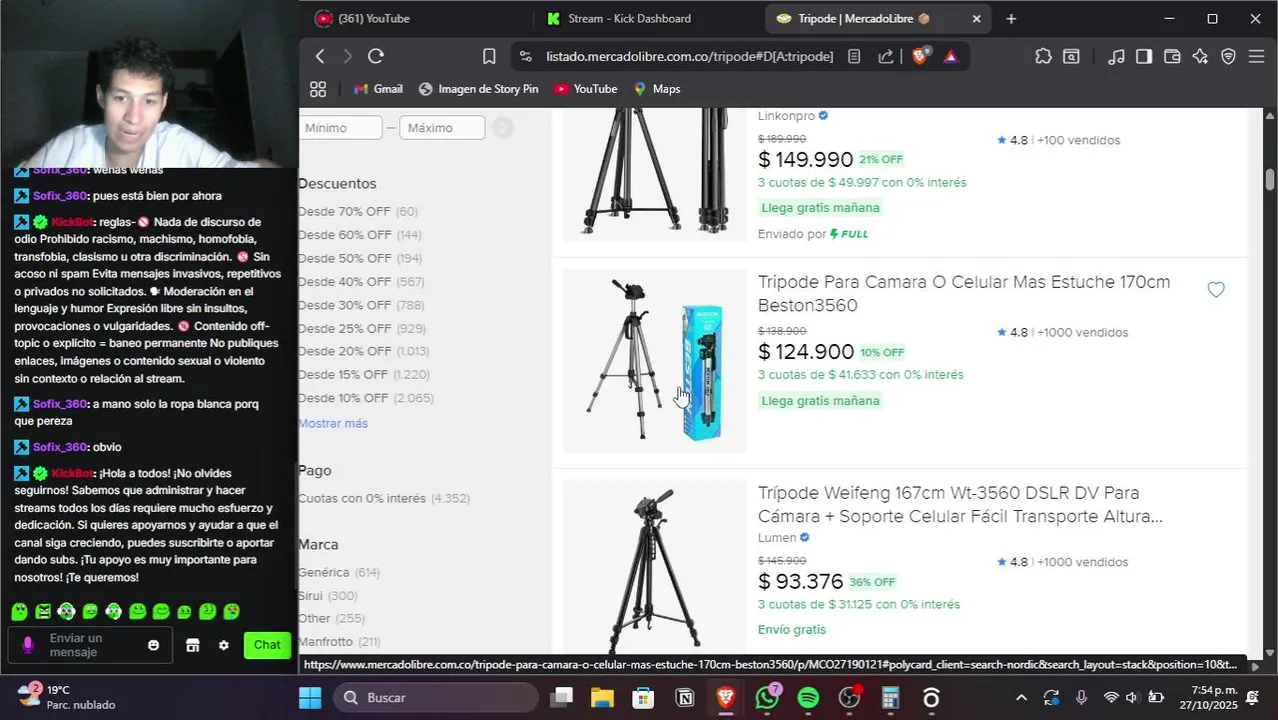
Task: Click the browser address bar URL
Action: (689, 57)
